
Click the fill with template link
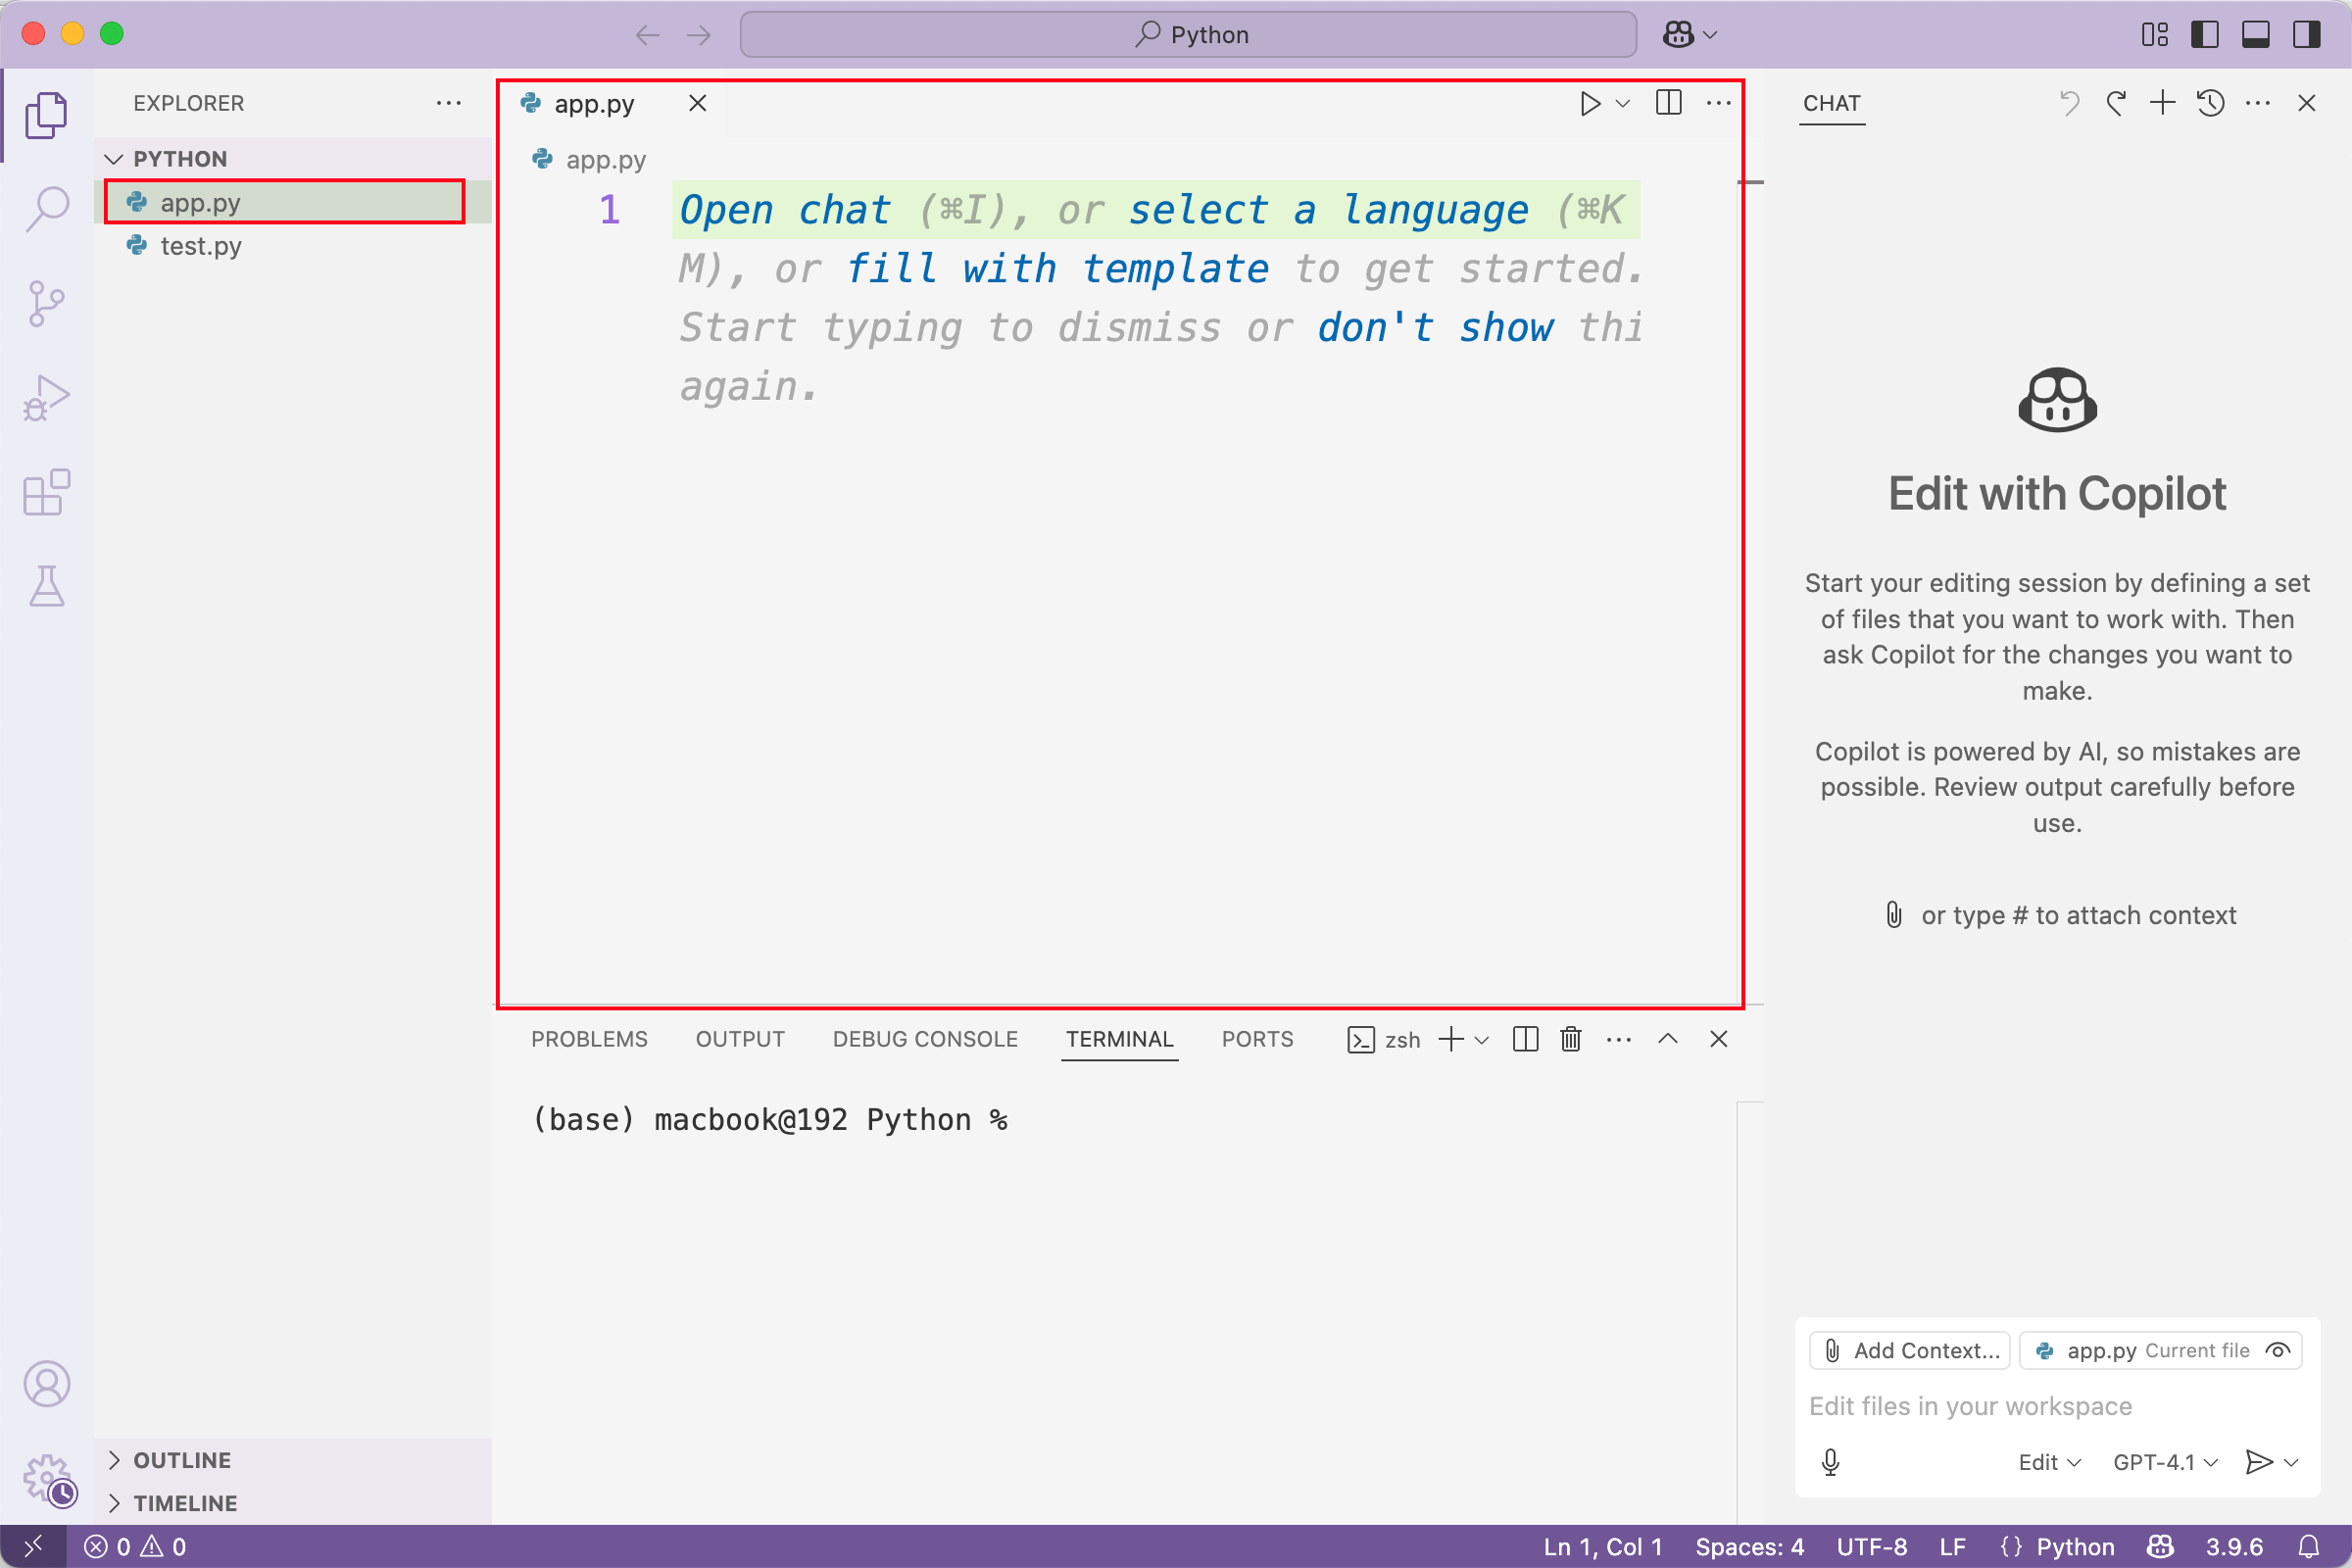pyautogui.click(x=1057, y=269)
